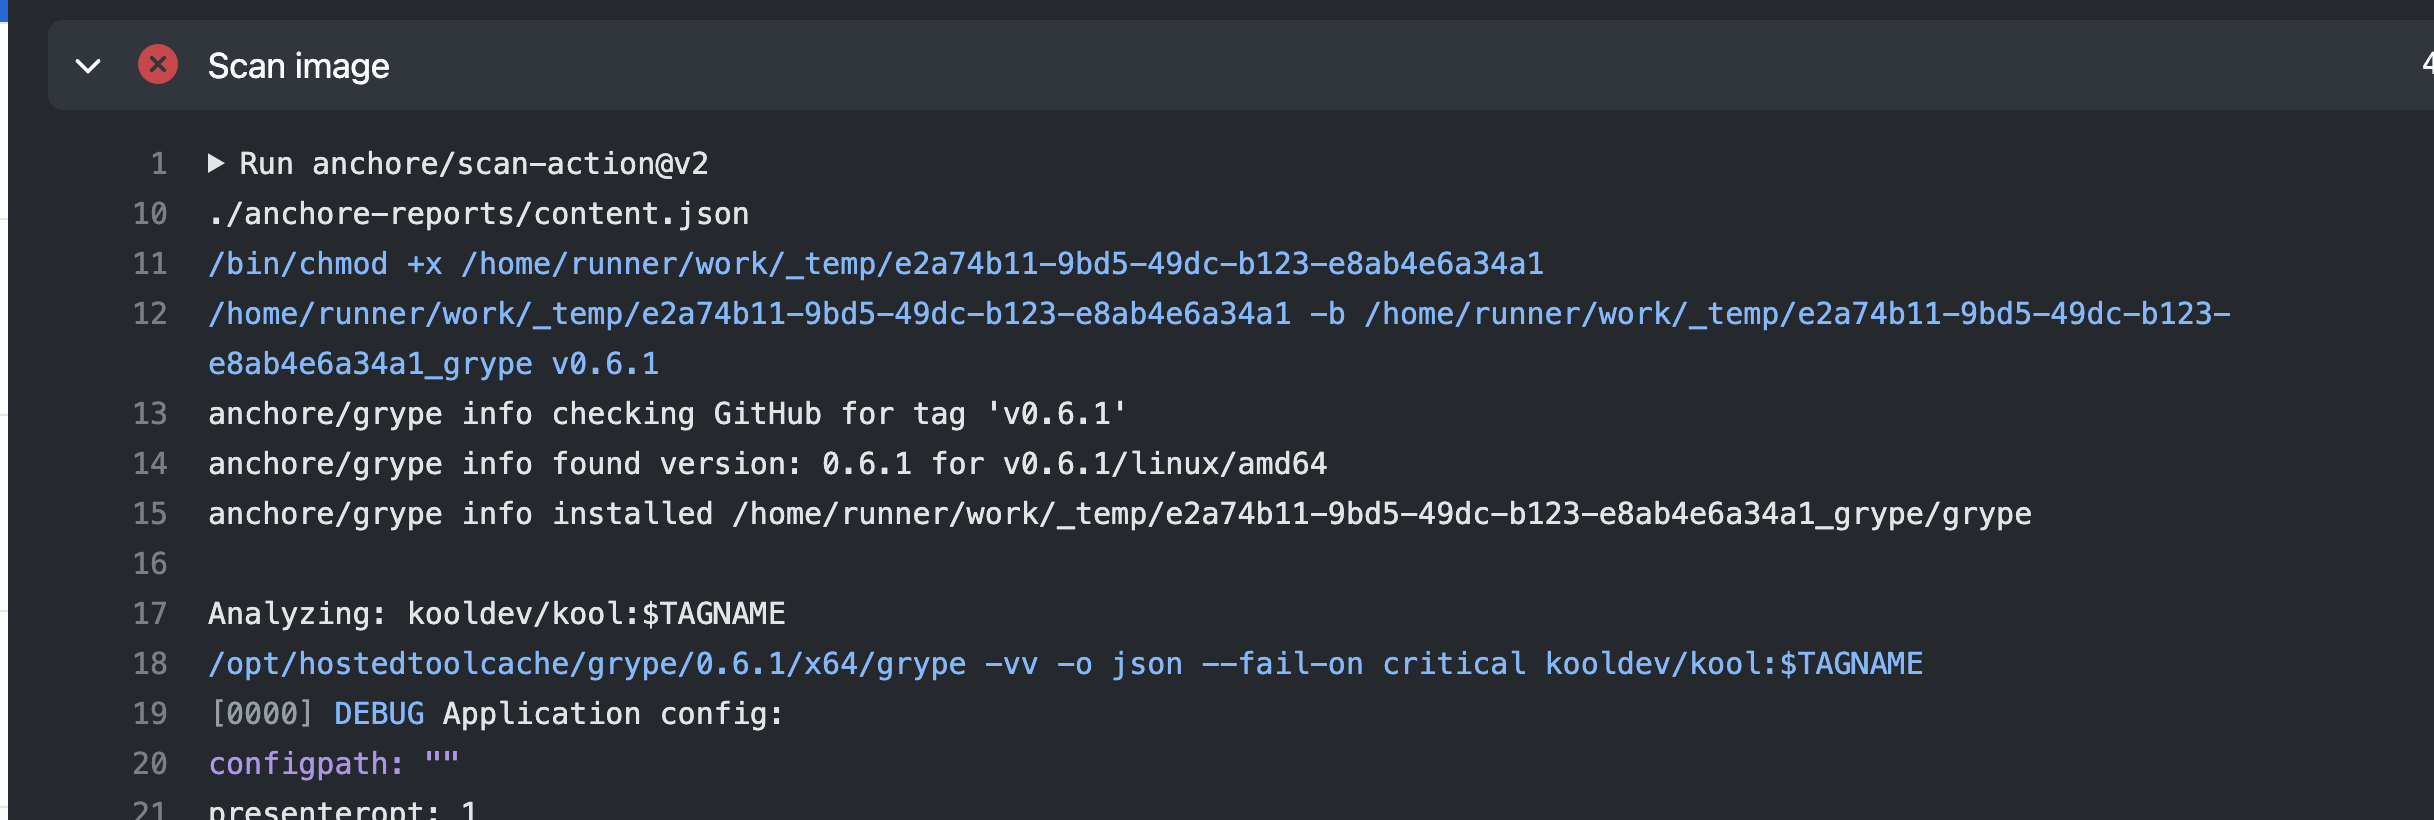Viewport: 2434px width, 820px height.
Task: Select line number 1 in the log
Action: [160, 162]
